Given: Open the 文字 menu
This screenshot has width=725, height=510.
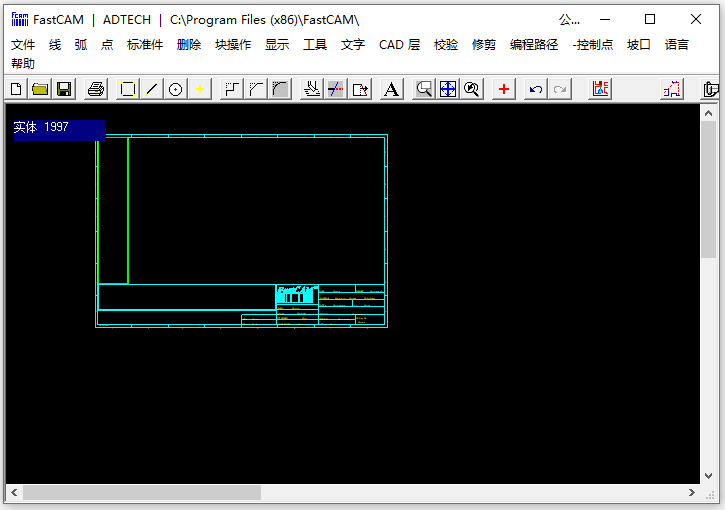Looking at the screenshot, I should (x=353, y=45).
